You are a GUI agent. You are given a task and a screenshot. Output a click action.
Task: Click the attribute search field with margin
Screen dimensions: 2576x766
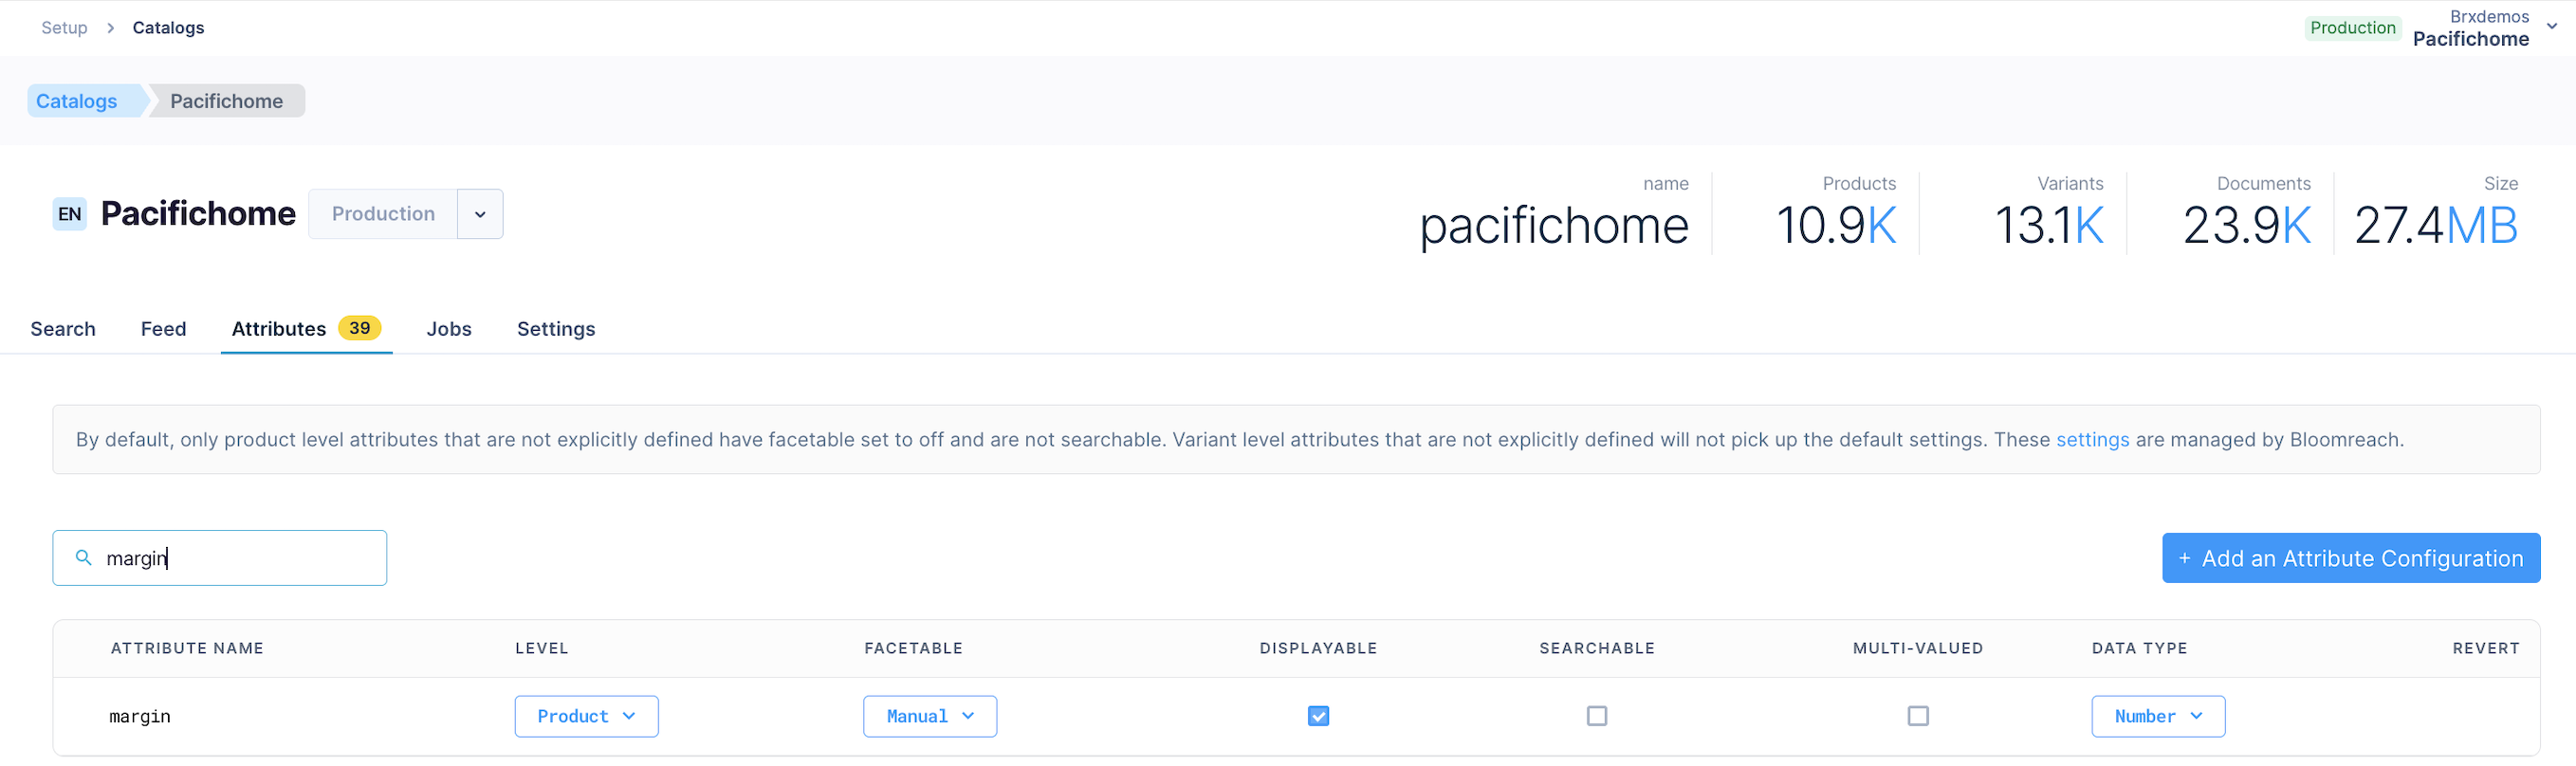[220, 558]
